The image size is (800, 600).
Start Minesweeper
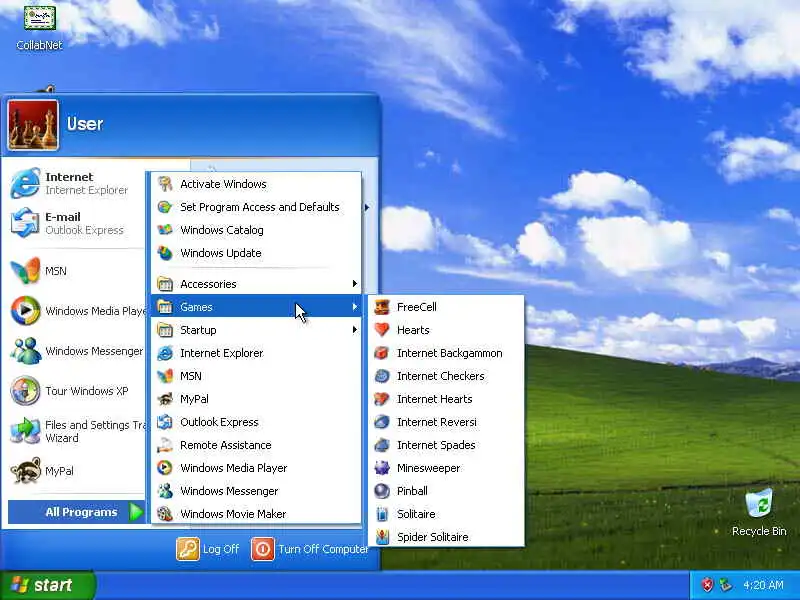pos(446,468)
